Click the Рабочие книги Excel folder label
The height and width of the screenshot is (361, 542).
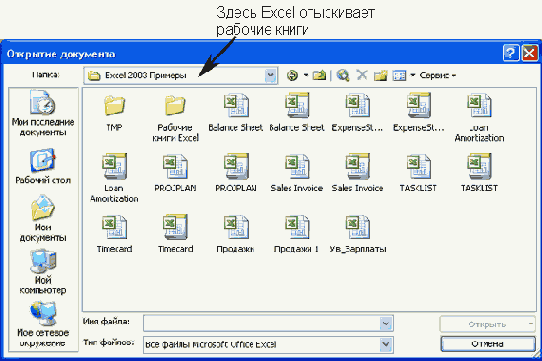175,133
